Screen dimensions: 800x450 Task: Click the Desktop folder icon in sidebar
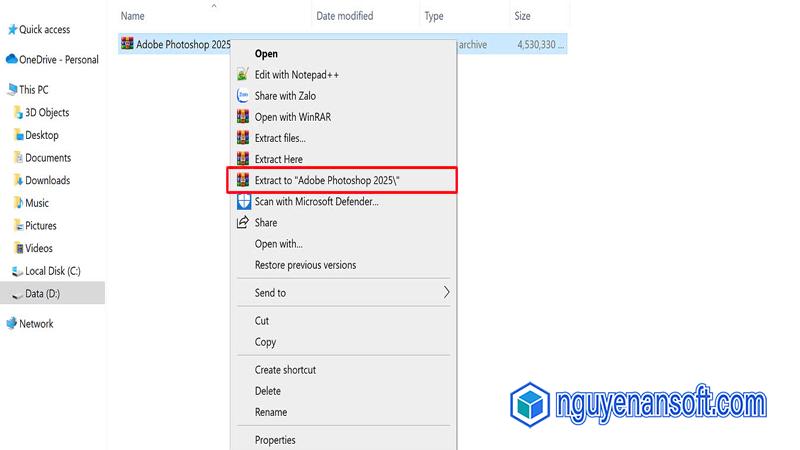[19, 135]
